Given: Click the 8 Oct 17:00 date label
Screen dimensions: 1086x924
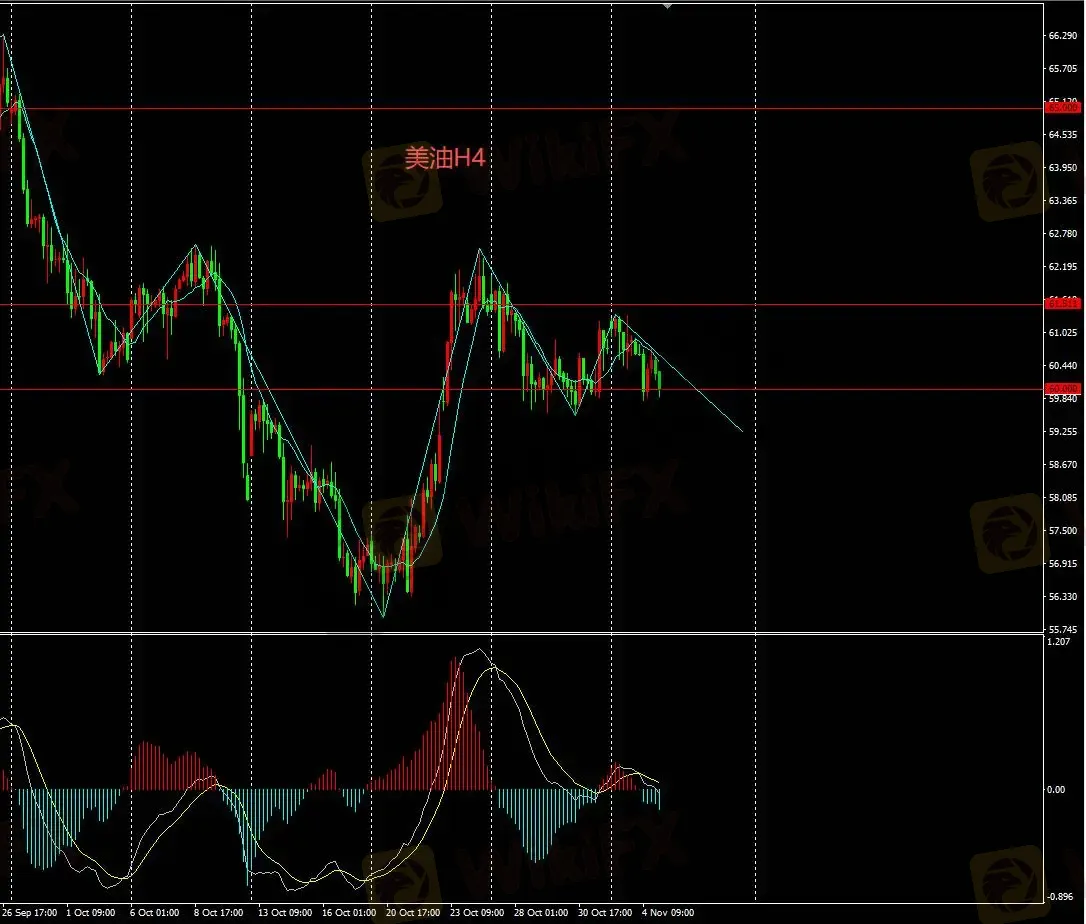Looking at the screenshot, I should pyautogui.click(x=218, y=912).
